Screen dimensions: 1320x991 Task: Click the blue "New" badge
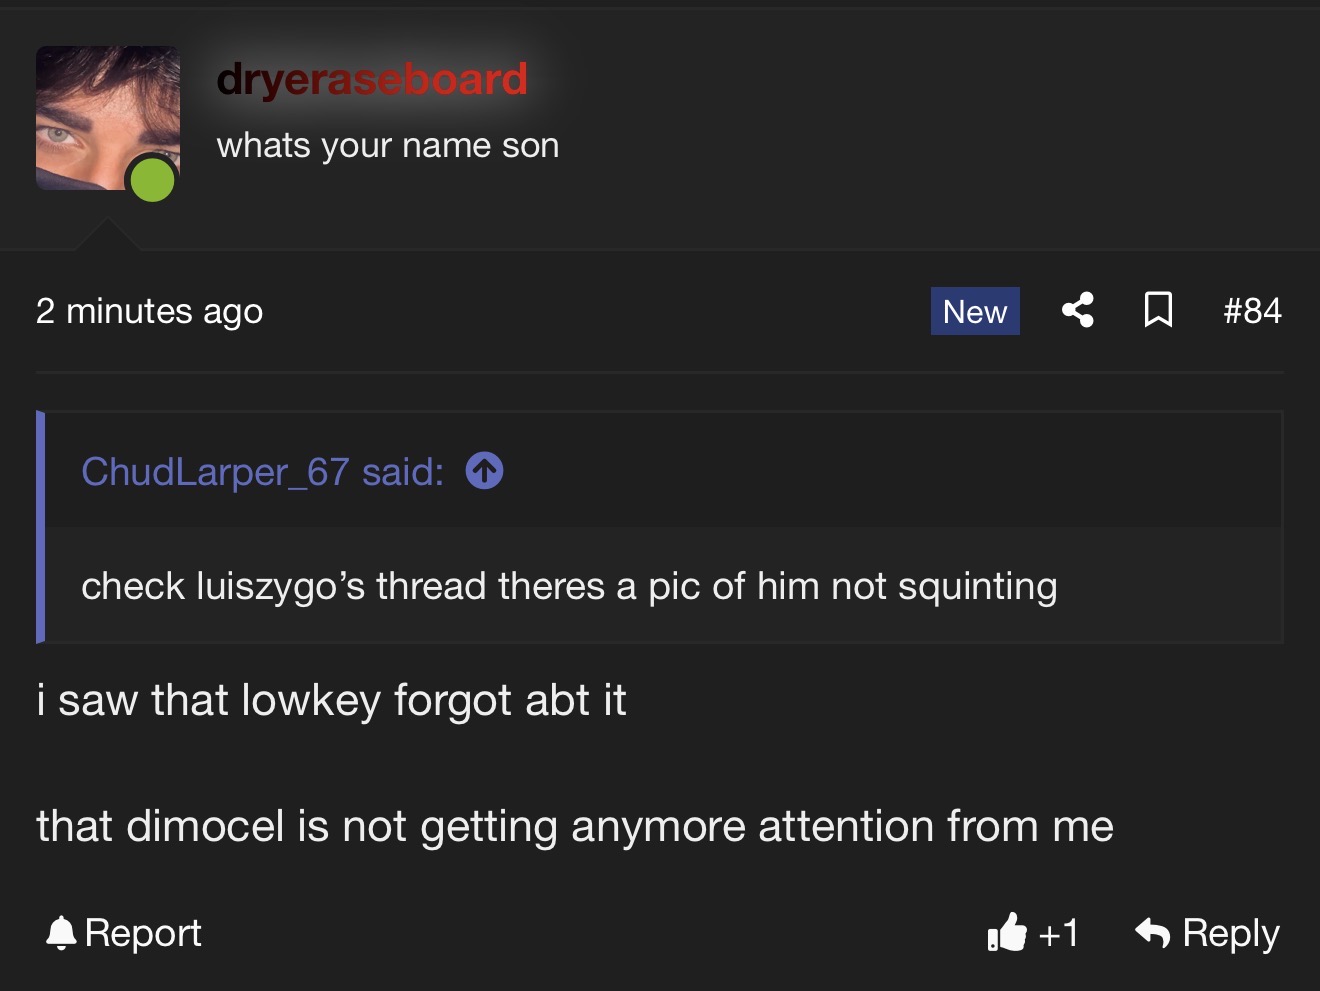(975, 311)
